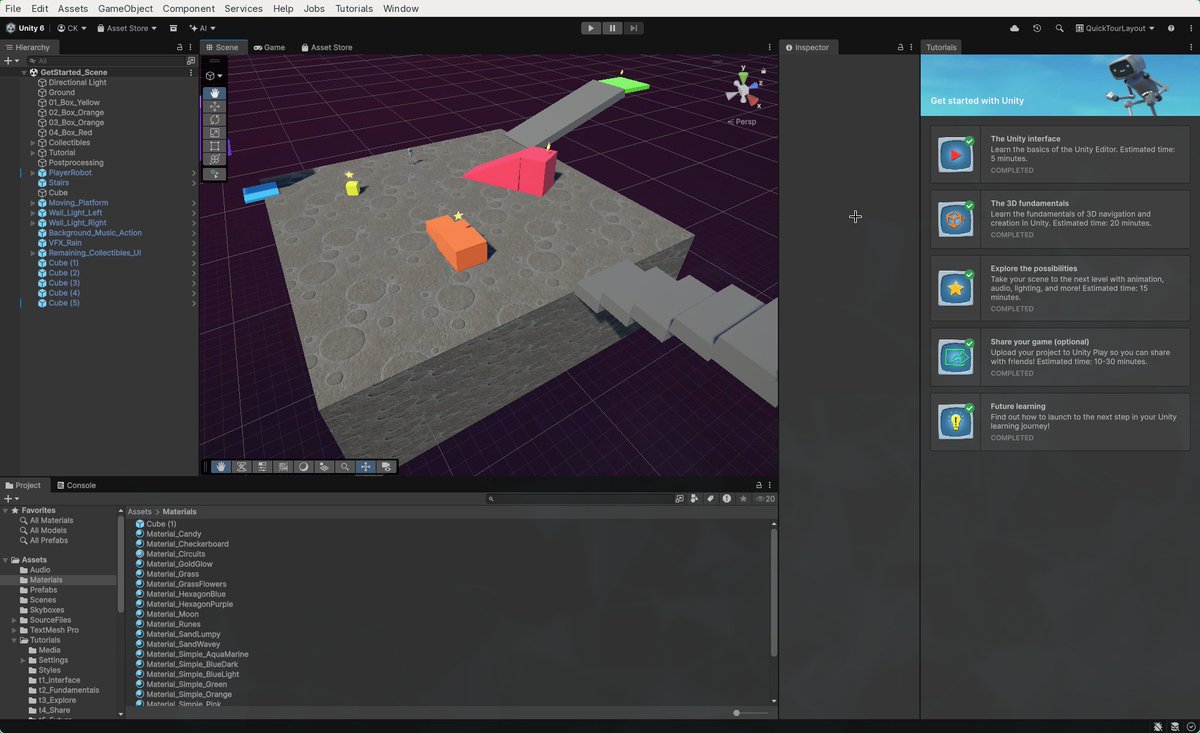Toggle the Inspector panel lock
The image size is (1200, 733).
900,47
